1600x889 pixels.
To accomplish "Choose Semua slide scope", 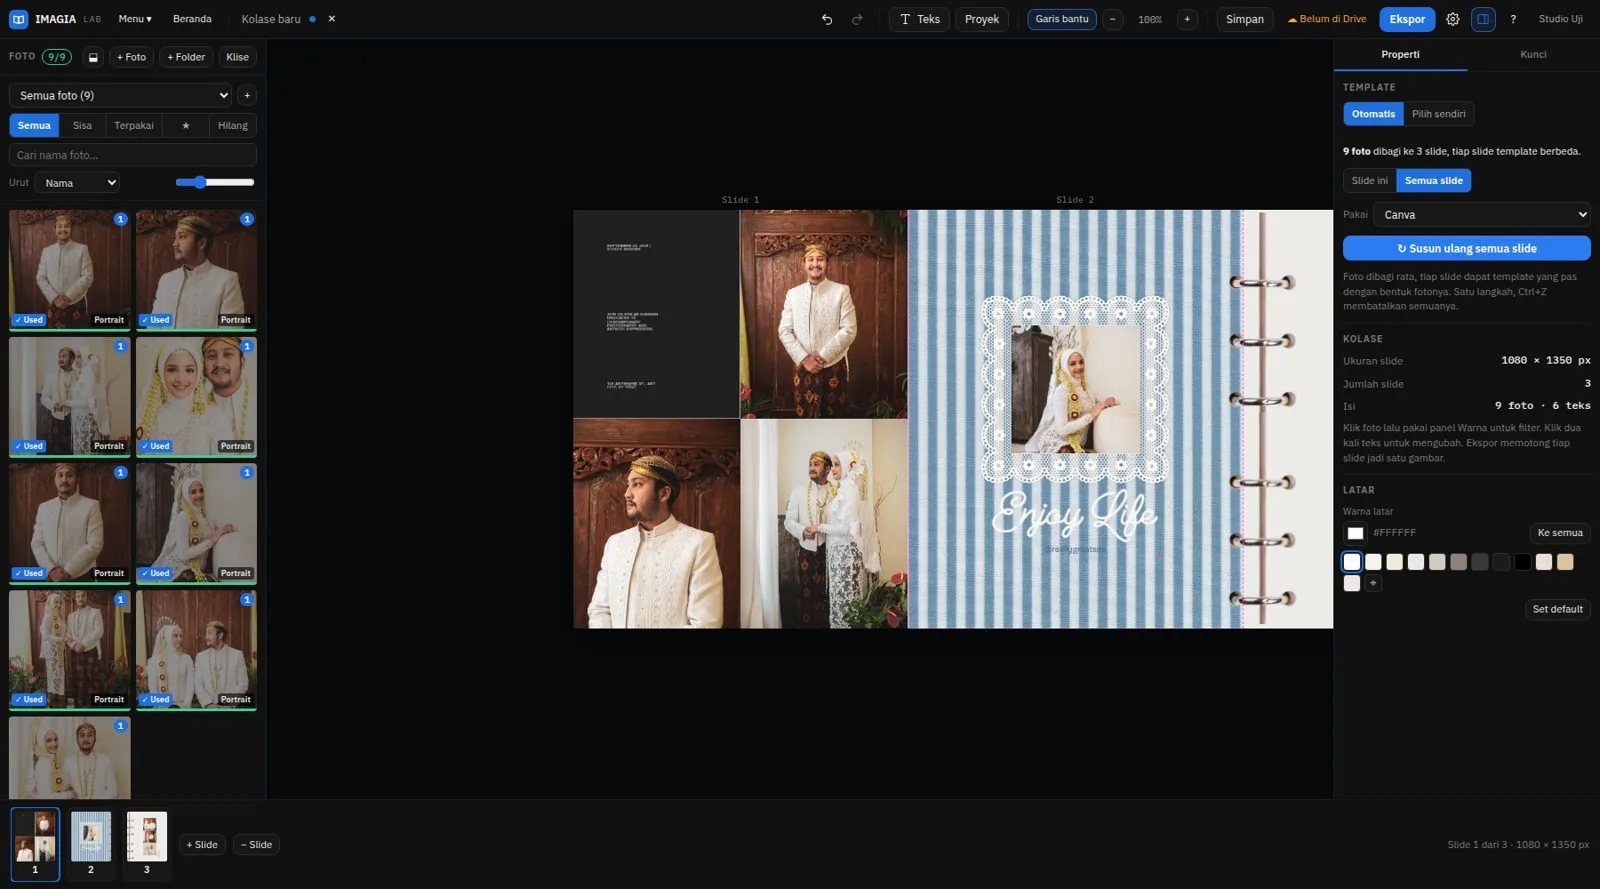I will [1433, 181].
